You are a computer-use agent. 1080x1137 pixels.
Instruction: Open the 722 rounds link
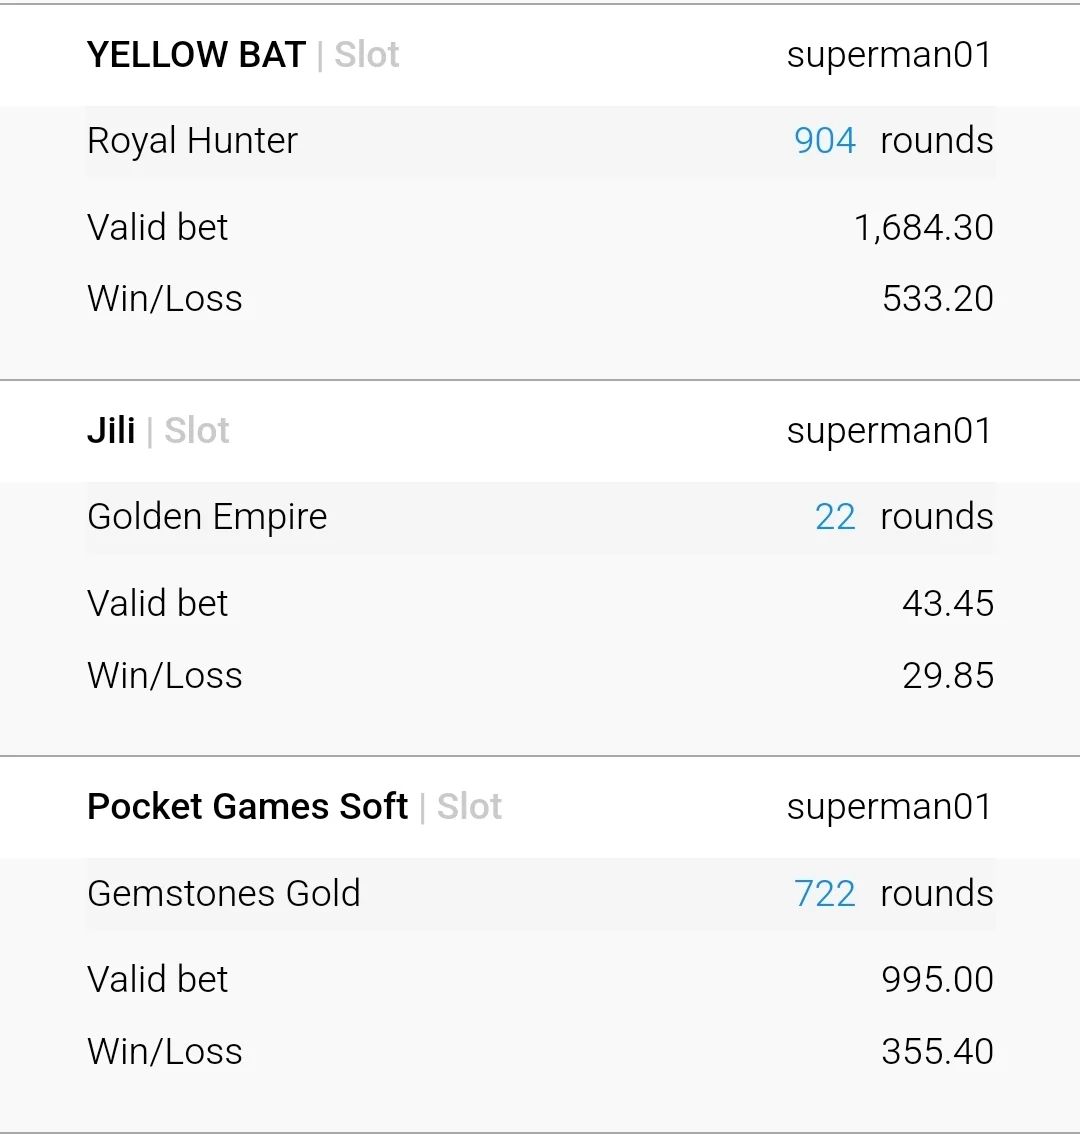825,893
